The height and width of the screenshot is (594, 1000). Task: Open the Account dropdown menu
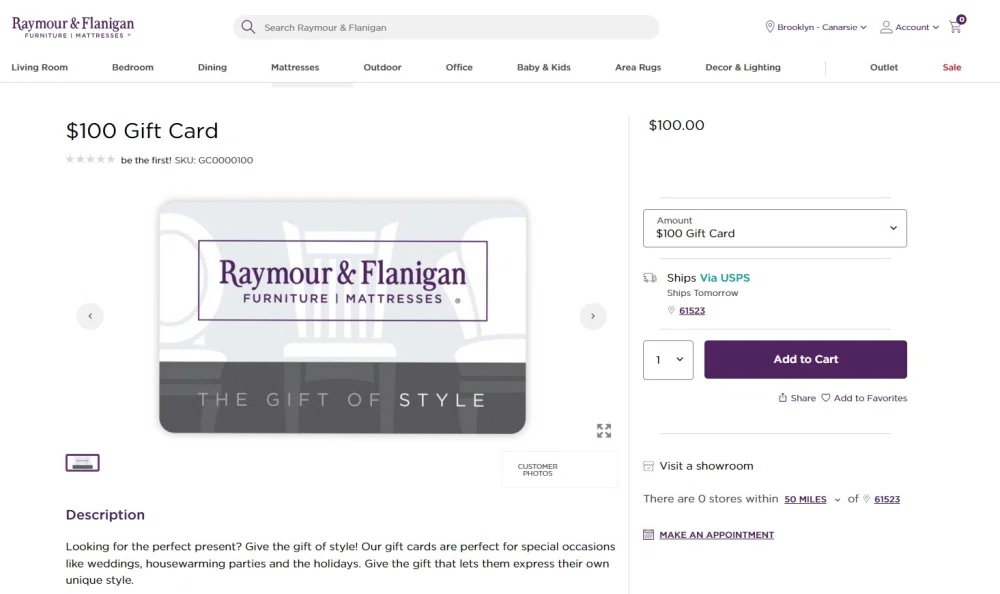(909, 27)
